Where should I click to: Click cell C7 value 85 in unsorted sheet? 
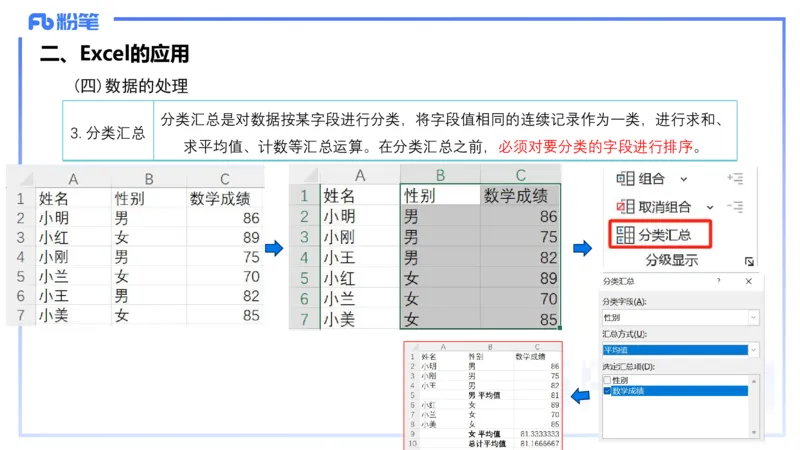coord(224,315)
